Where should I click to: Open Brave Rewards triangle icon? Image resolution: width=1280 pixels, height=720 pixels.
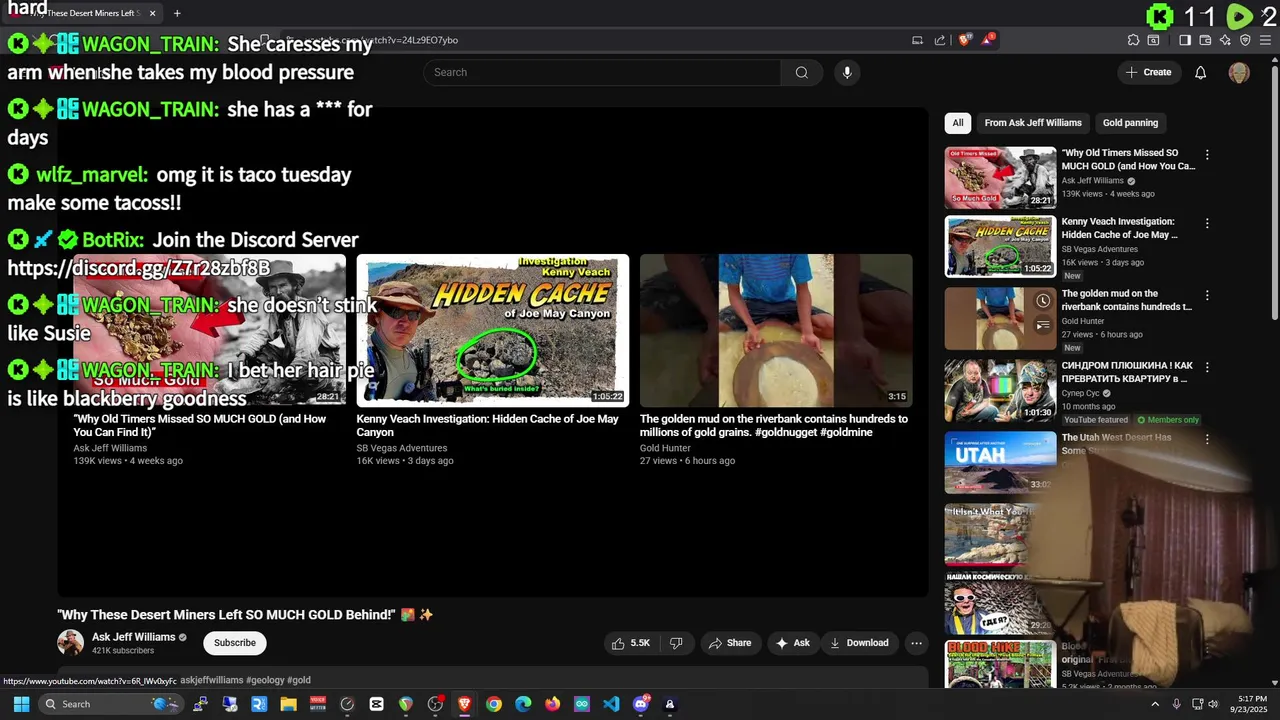(x=988, y=40)
